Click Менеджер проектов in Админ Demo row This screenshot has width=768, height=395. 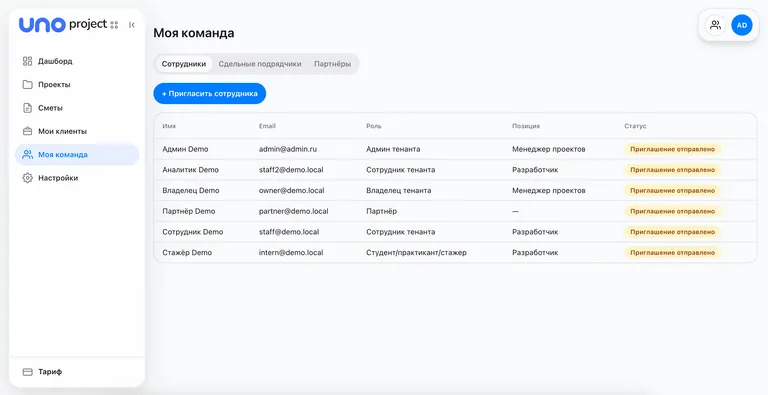click(x=549, y=149)
